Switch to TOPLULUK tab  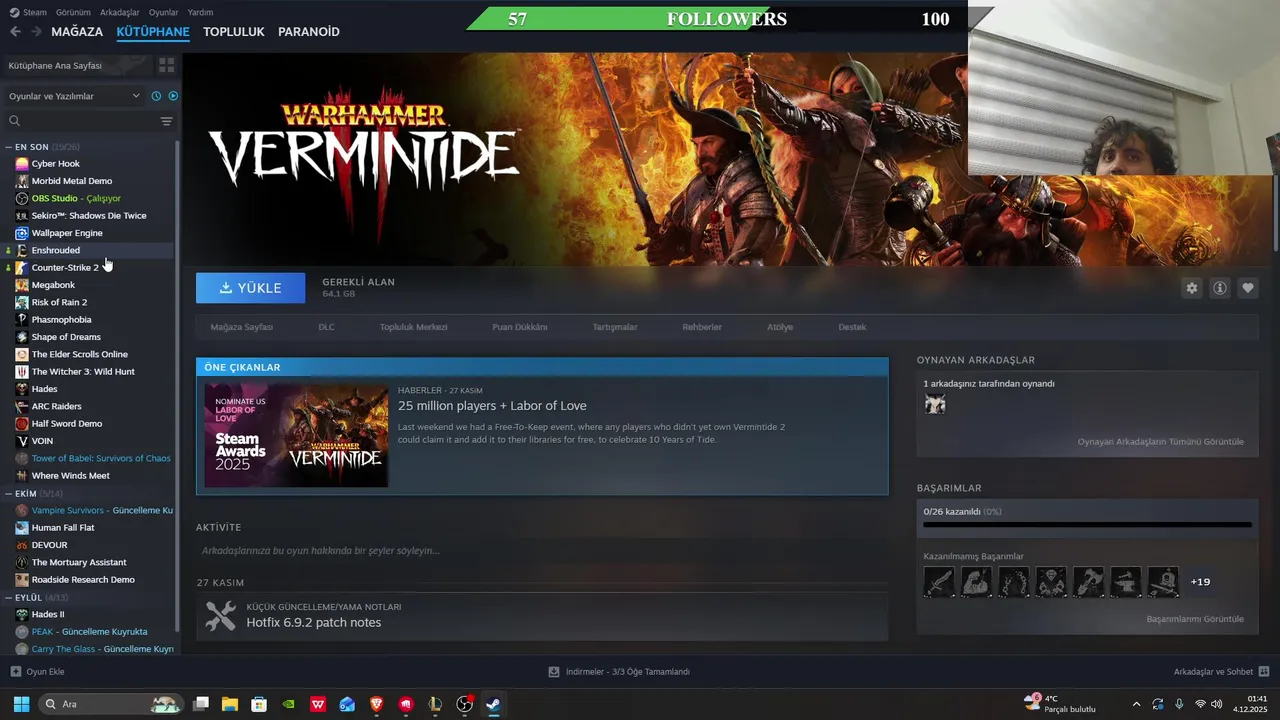pyautogui.click(x=234, y=32)
